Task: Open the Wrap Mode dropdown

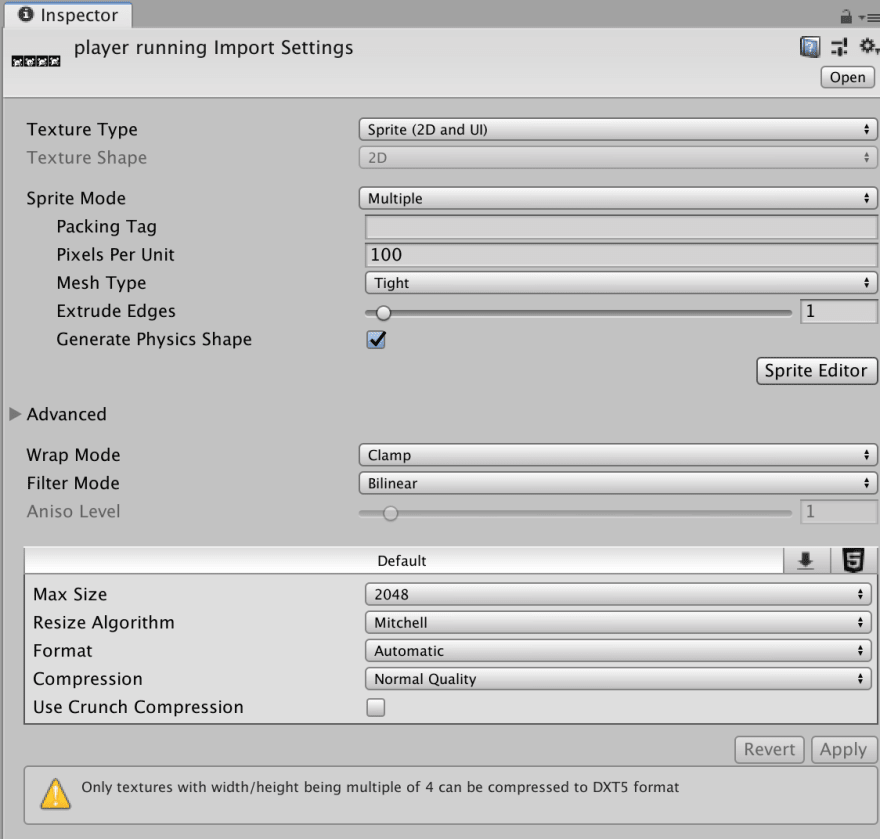Action: click(x=617, y=455)
